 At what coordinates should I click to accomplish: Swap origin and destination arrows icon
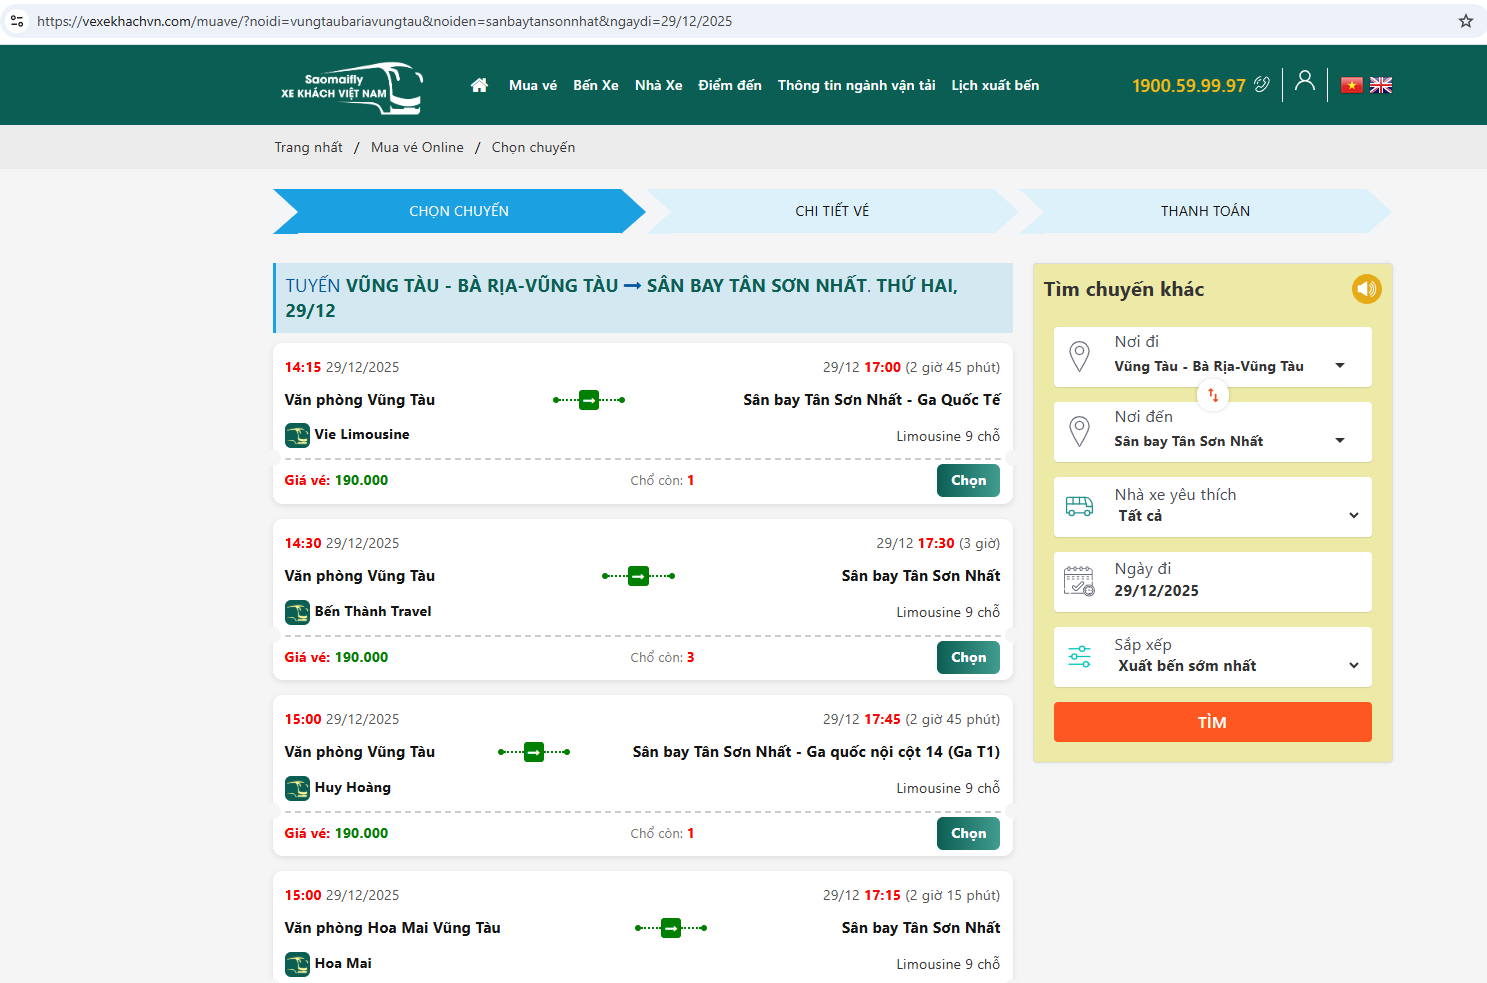coord(1213,395)
